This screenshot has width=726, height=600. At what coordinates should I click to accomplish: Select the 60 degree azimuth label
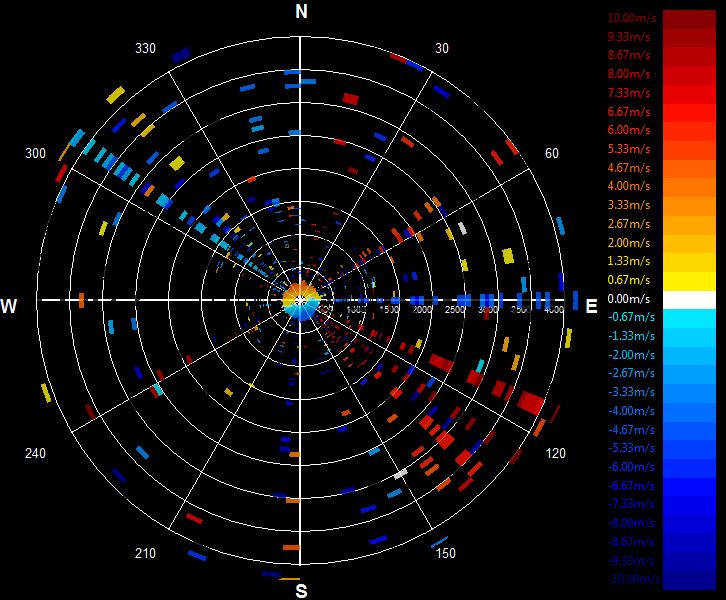[551, 153]
